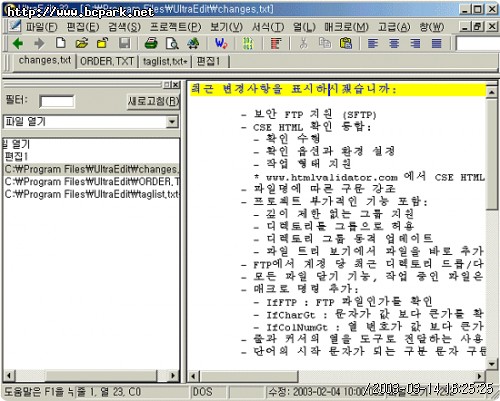Click editor horizontal scrollbar right arrow
This screenshot has width=500, height=401.
point(479,376)
